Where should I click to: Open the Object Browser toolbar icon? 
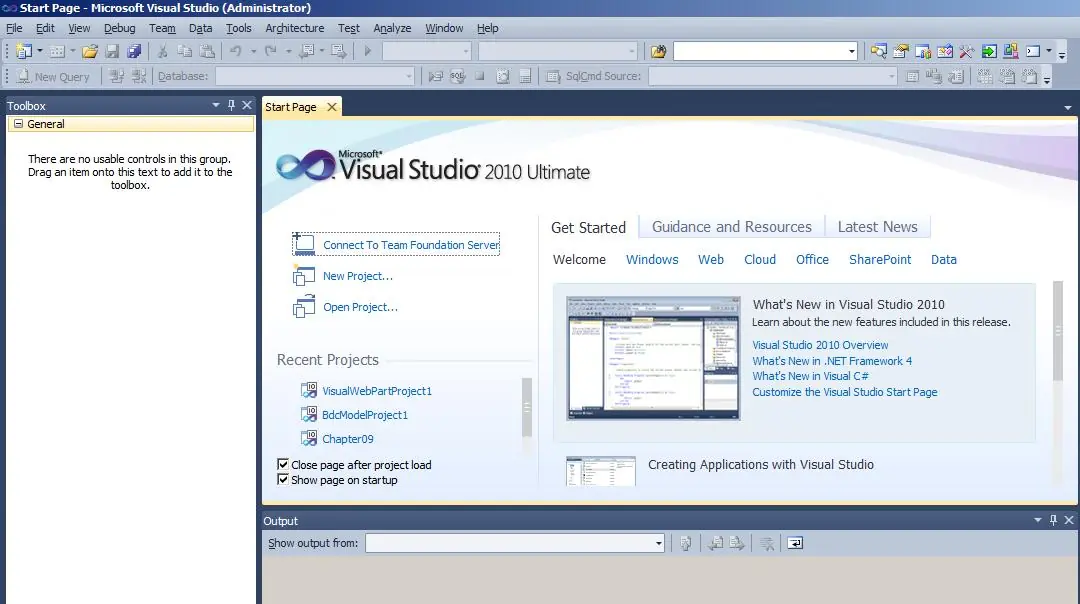(945, 51)
